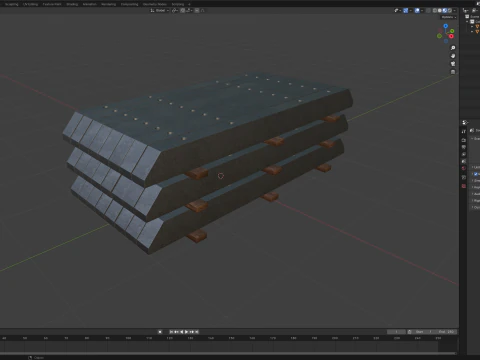
Task: Toggle the timeline auto keying record button
Action: [x=160, y=332]
